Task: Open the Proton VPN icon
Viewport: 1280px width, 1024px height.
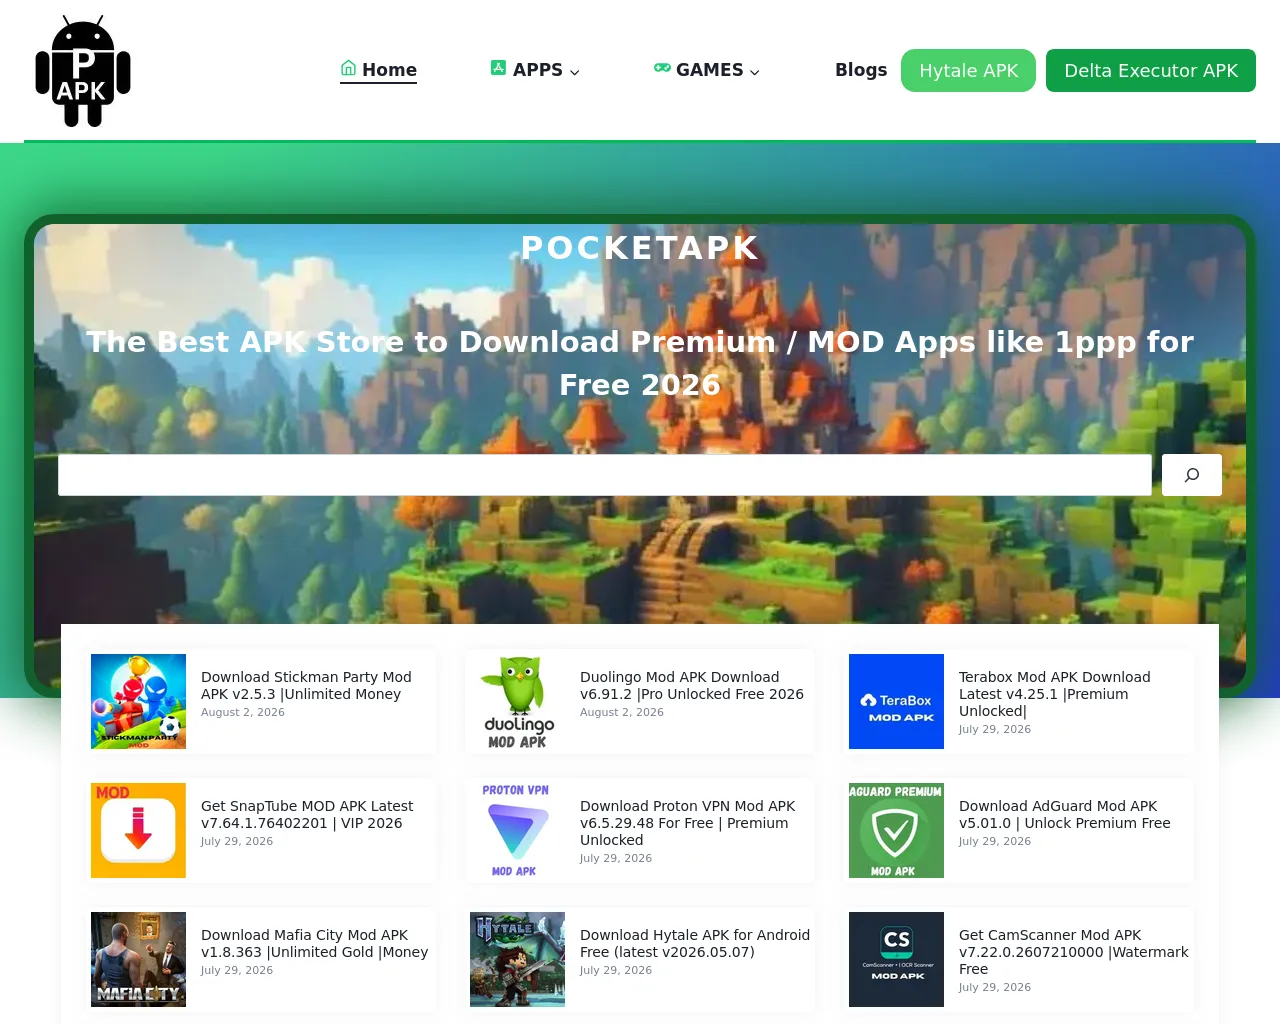Action: coord(517,830)
